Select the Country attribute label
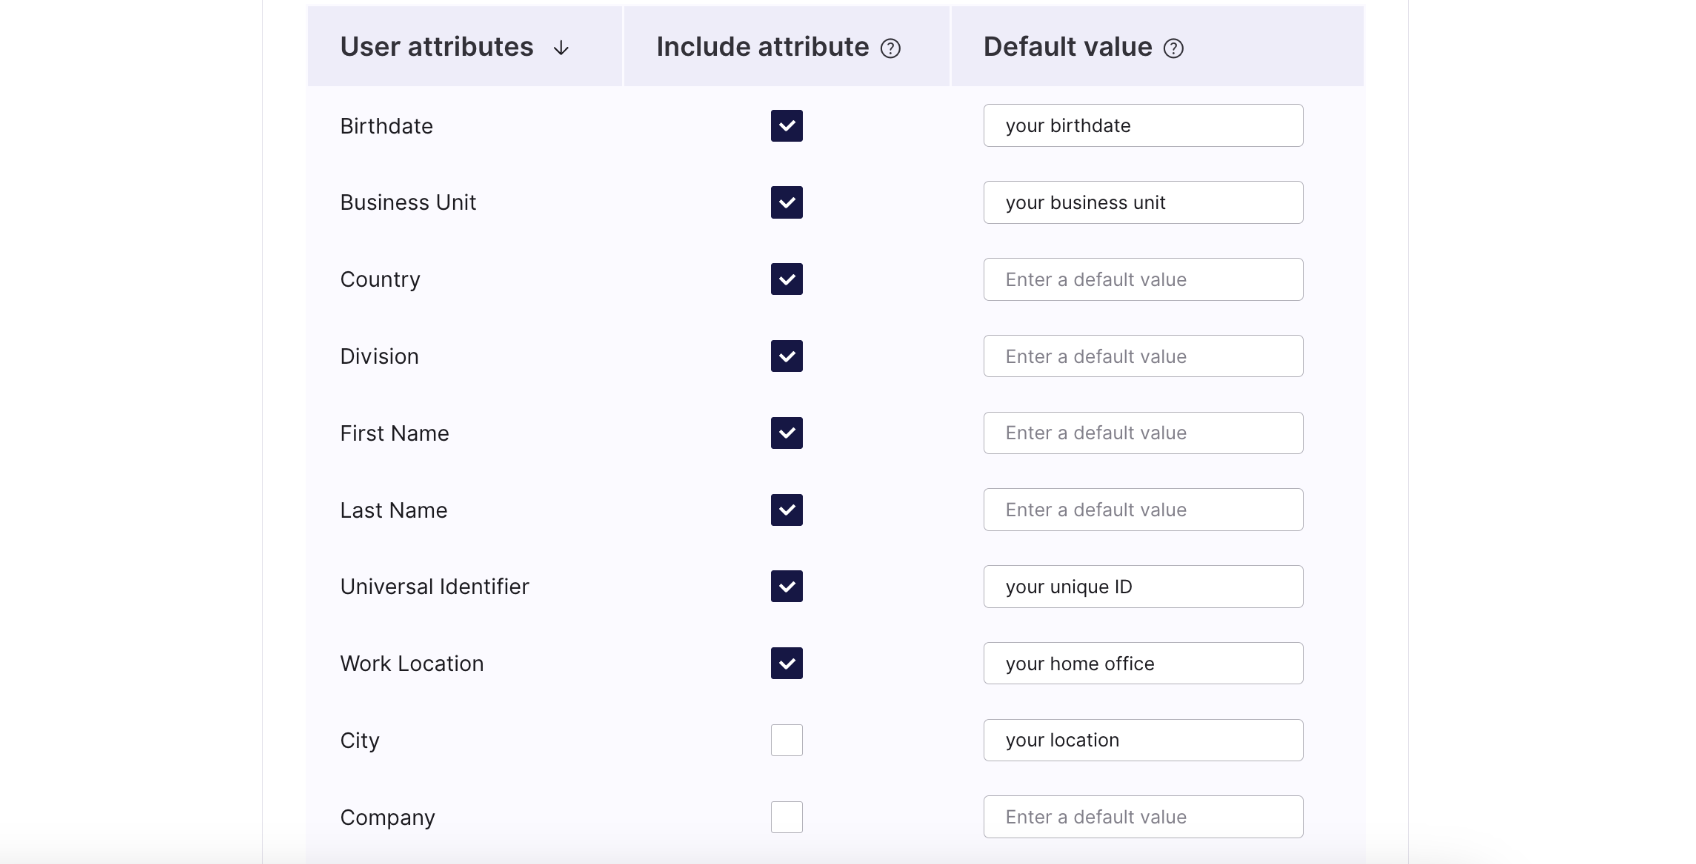1696x864 pixels. (x=380, y=280)
